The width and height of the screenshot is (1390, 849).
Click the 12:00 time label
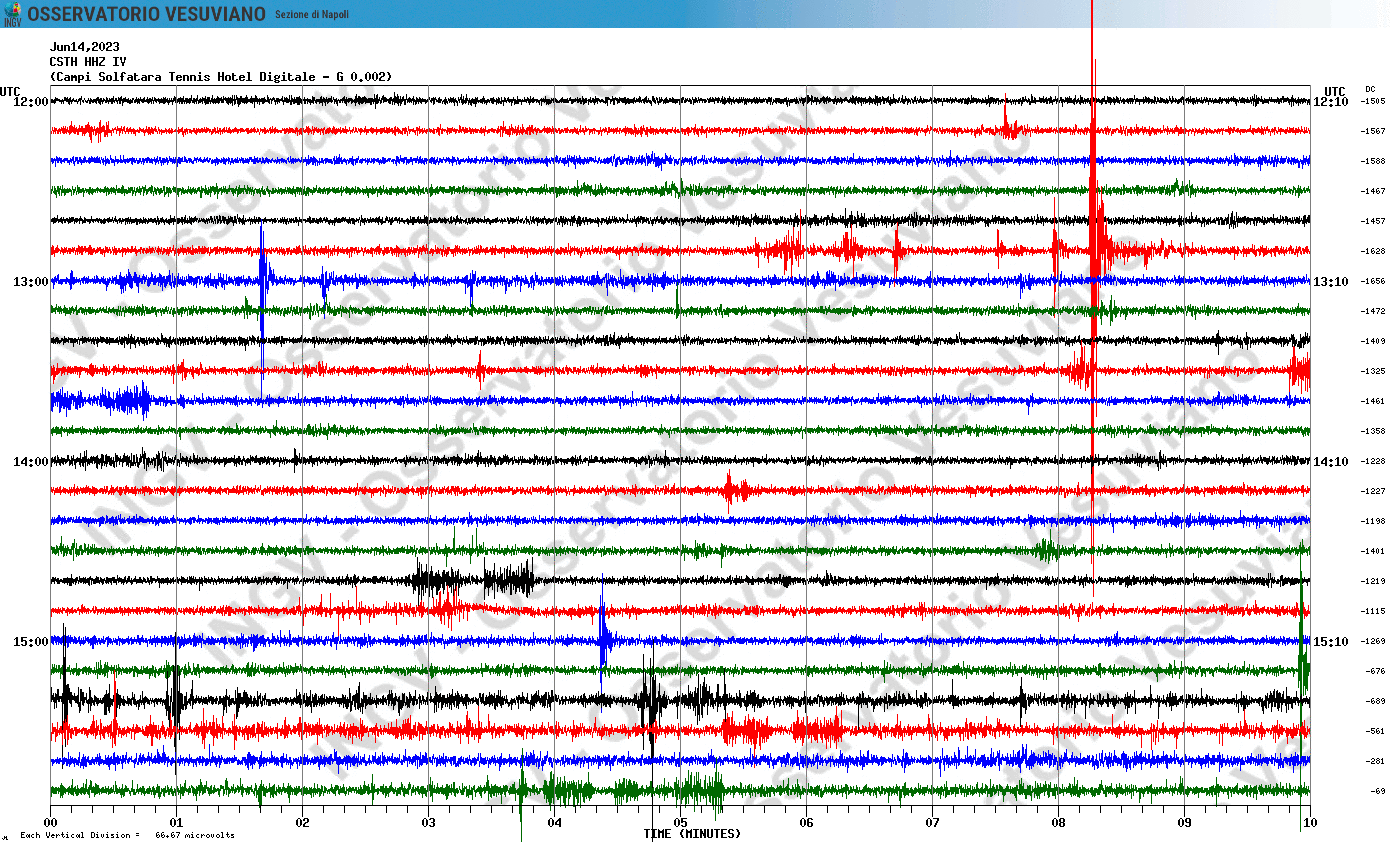click(30, 101)
